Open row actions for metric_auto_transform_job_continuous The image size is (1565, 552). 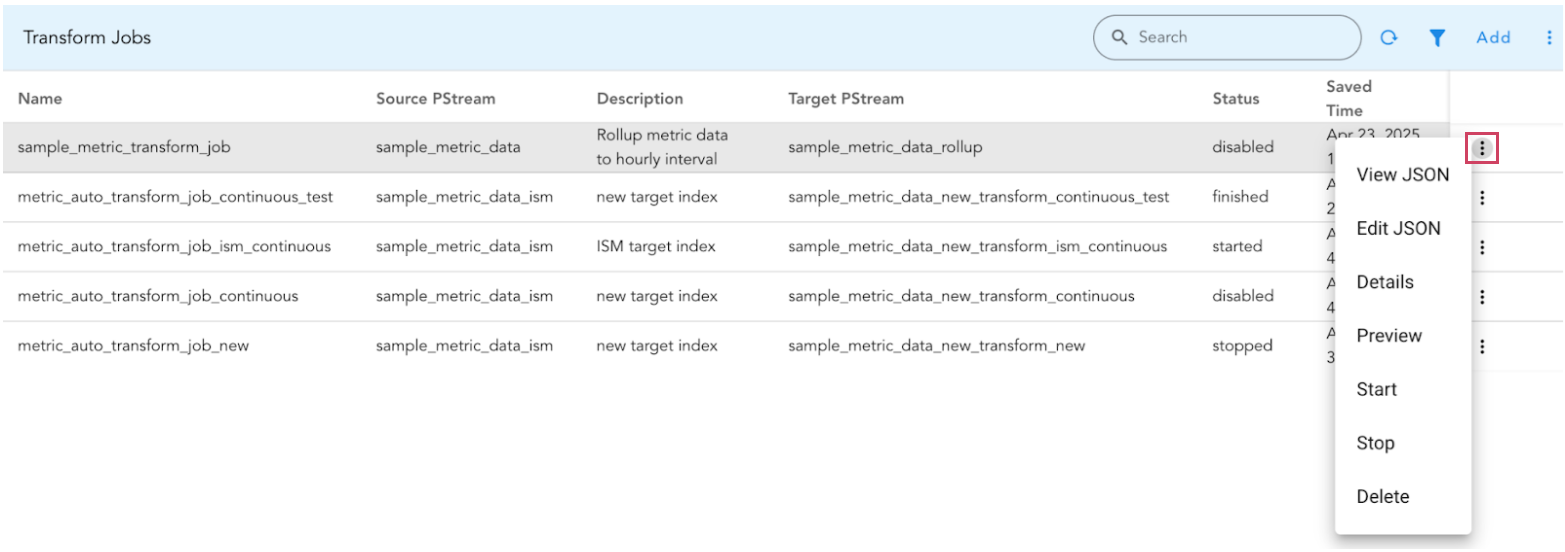pyautogui.click(x=1482, y=296)
